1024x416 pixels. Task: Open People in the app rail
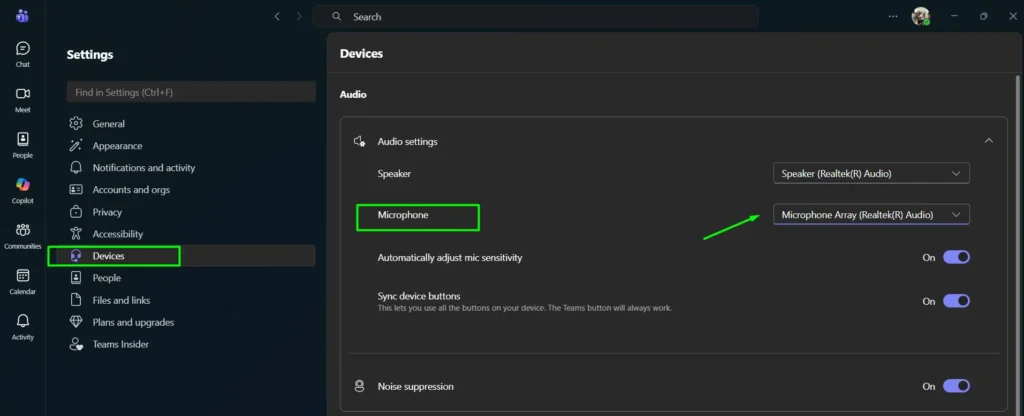[23, 145]
